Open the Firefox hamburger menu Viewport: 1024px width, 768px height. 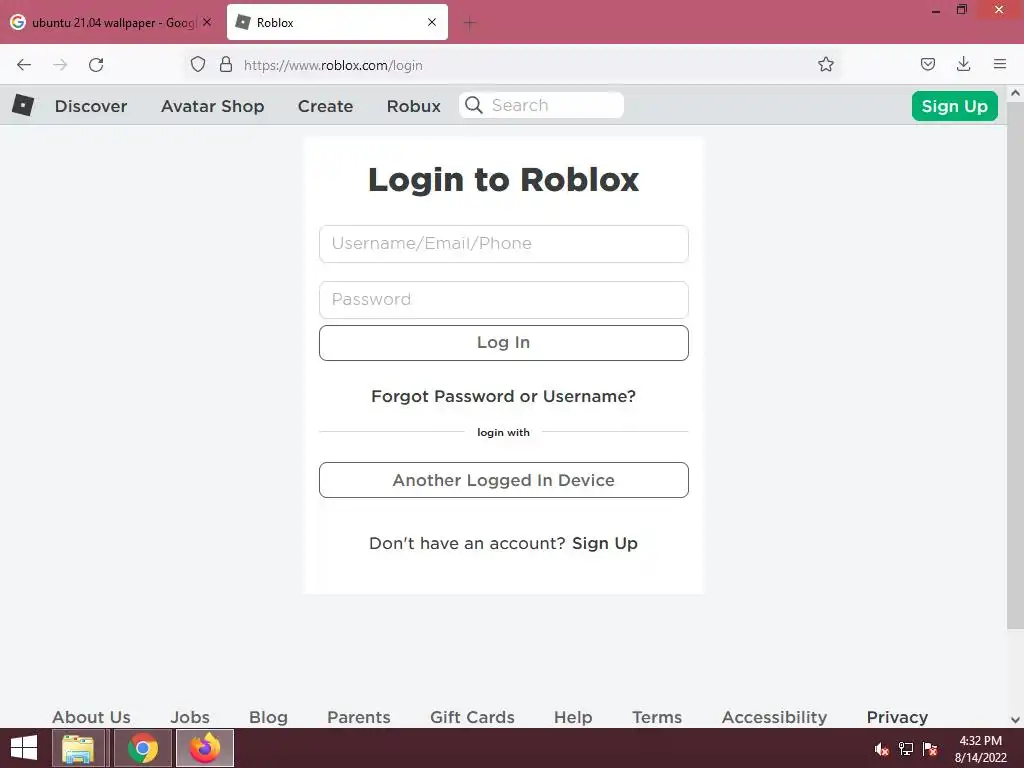point(1000,64)
